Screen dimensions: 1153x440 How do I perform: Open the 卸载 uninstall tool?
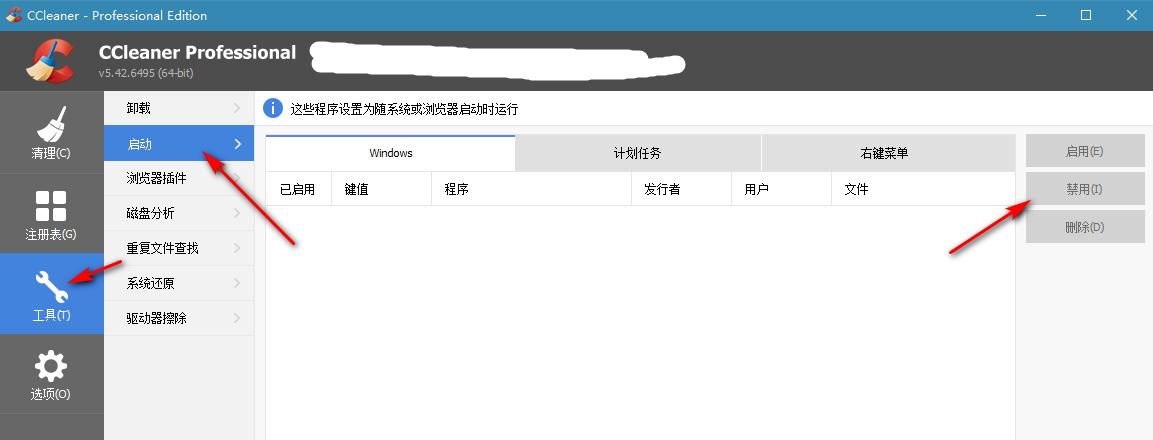coord(179,108)
